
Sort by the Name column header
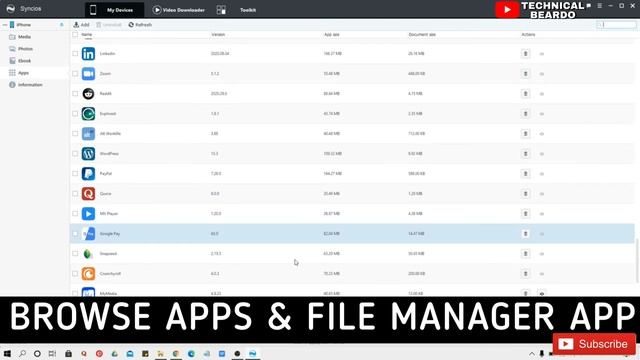click(x=87, y=35)
